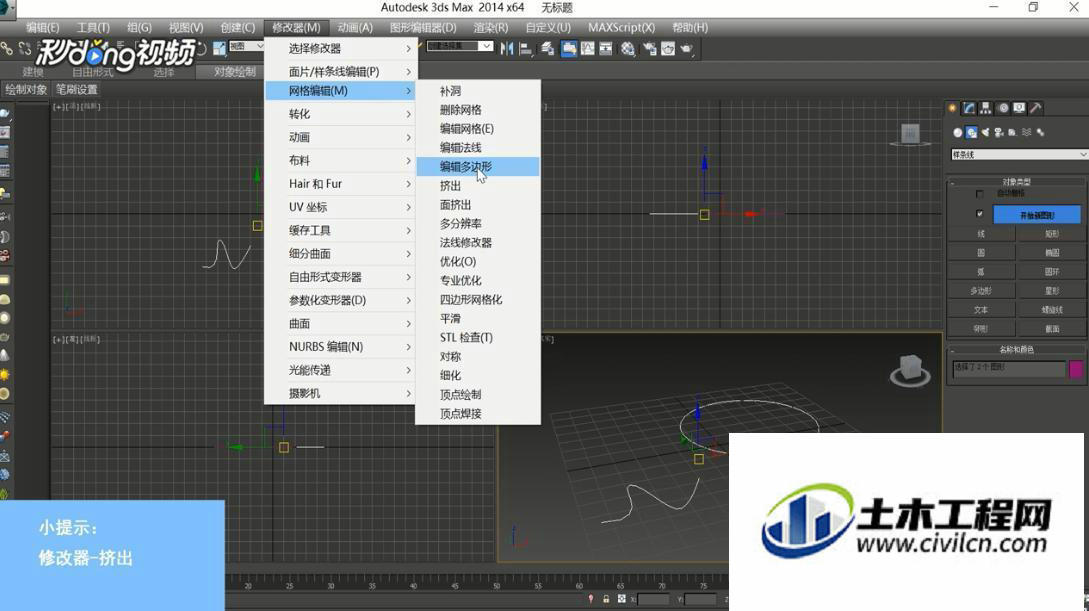
Task: Click the 星形 shape button
Action: click(1052, 291)
